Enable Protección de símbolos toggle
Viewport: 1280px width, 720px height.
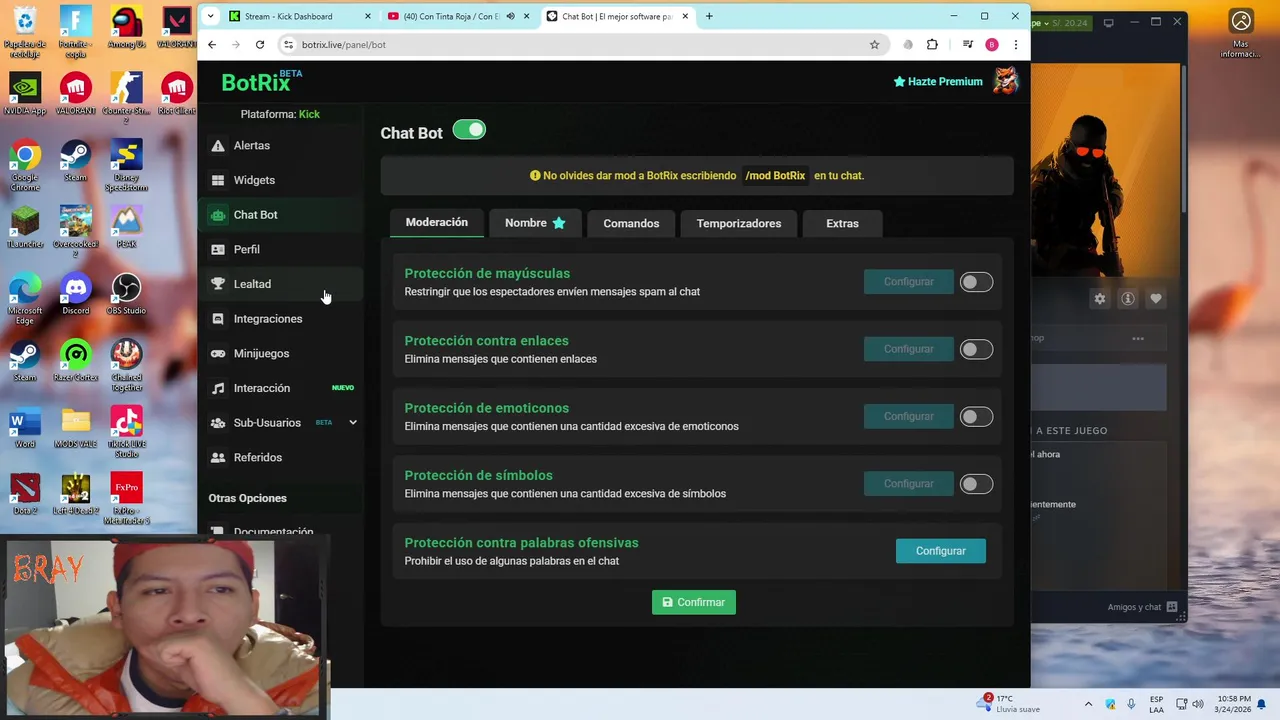point(976,484)
